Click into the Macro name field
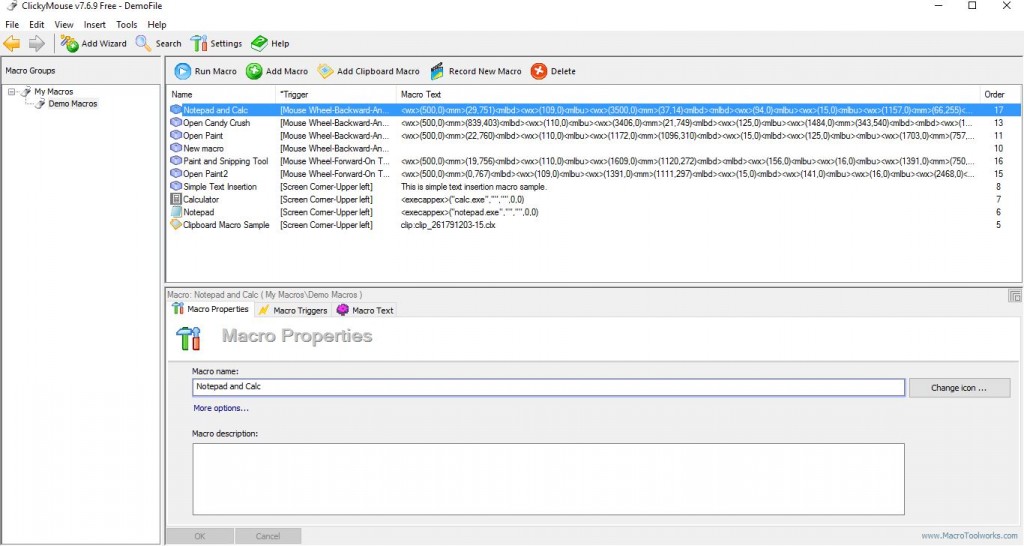The width and height of the screenshot is (1024, 546). (549, 387)
